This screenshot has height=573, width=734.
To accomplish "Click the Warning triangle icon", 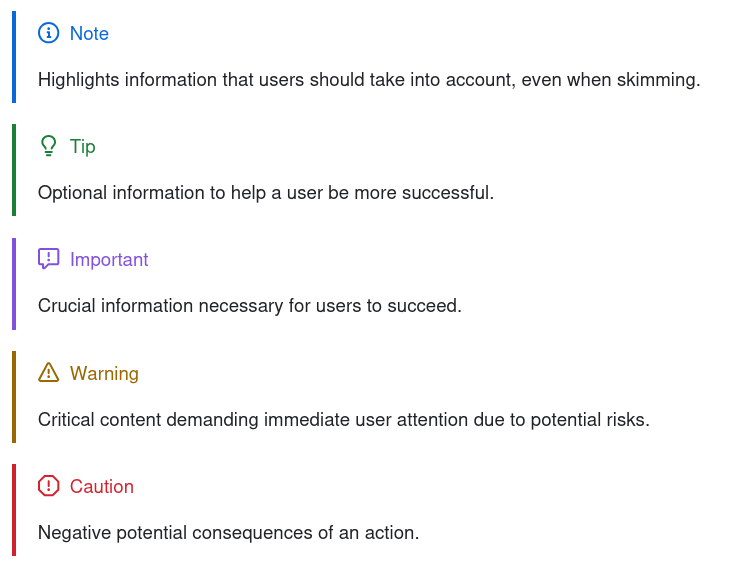I will click(49, 373).
